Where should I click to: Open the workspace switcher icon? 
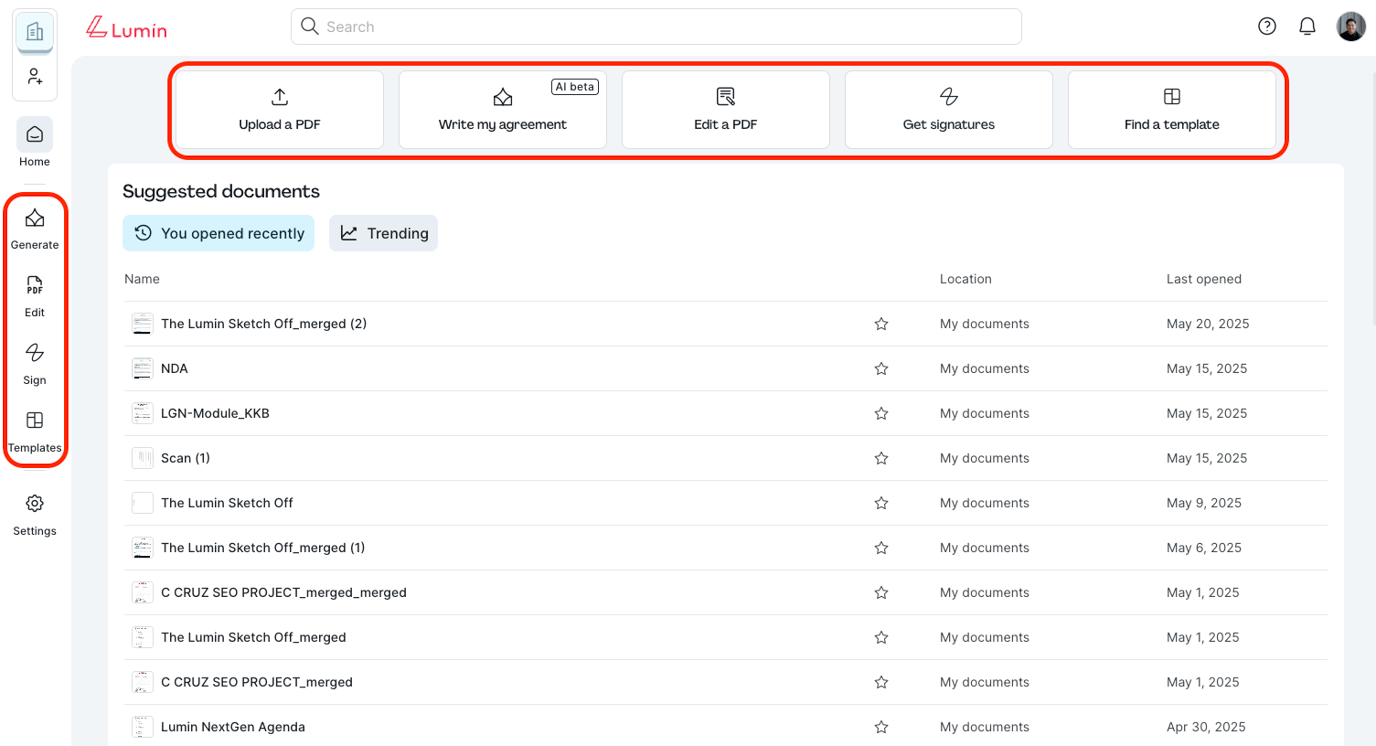pos(35,32)
